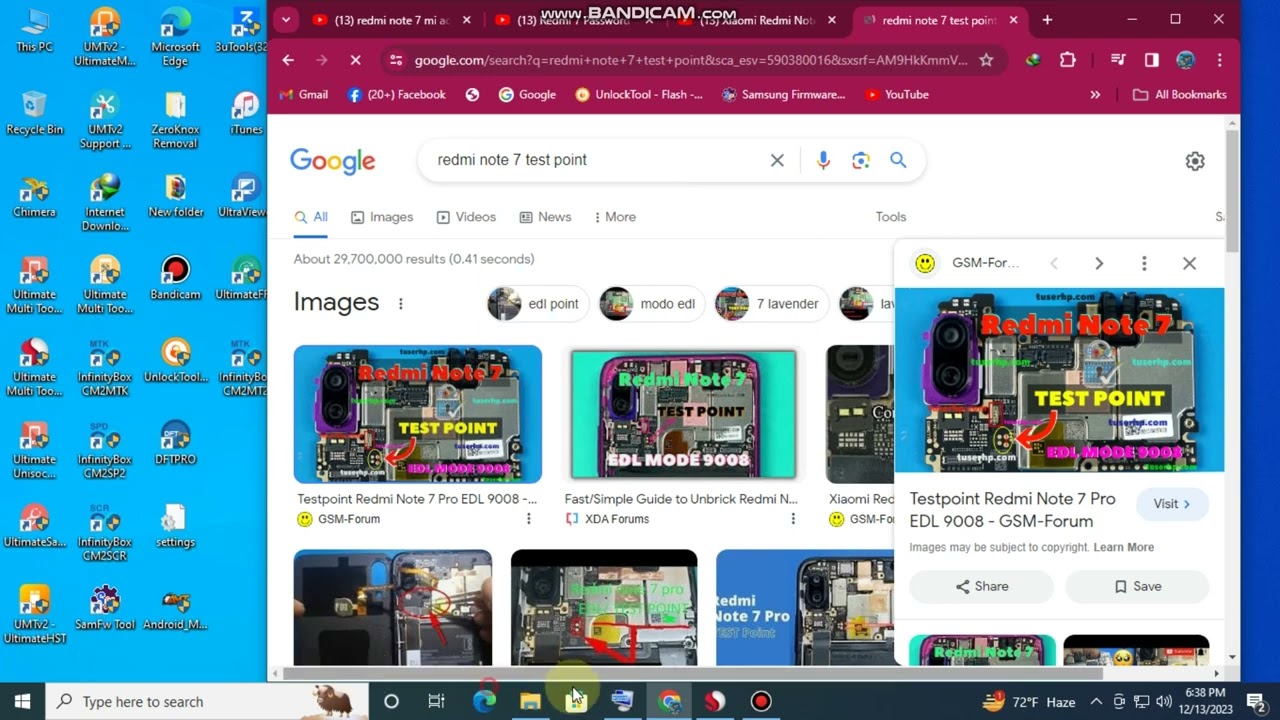This screenshot has width=1280, height=720.
Task: Open Chrome extensions puzzle icon
Action: [x=1067, y=60]
